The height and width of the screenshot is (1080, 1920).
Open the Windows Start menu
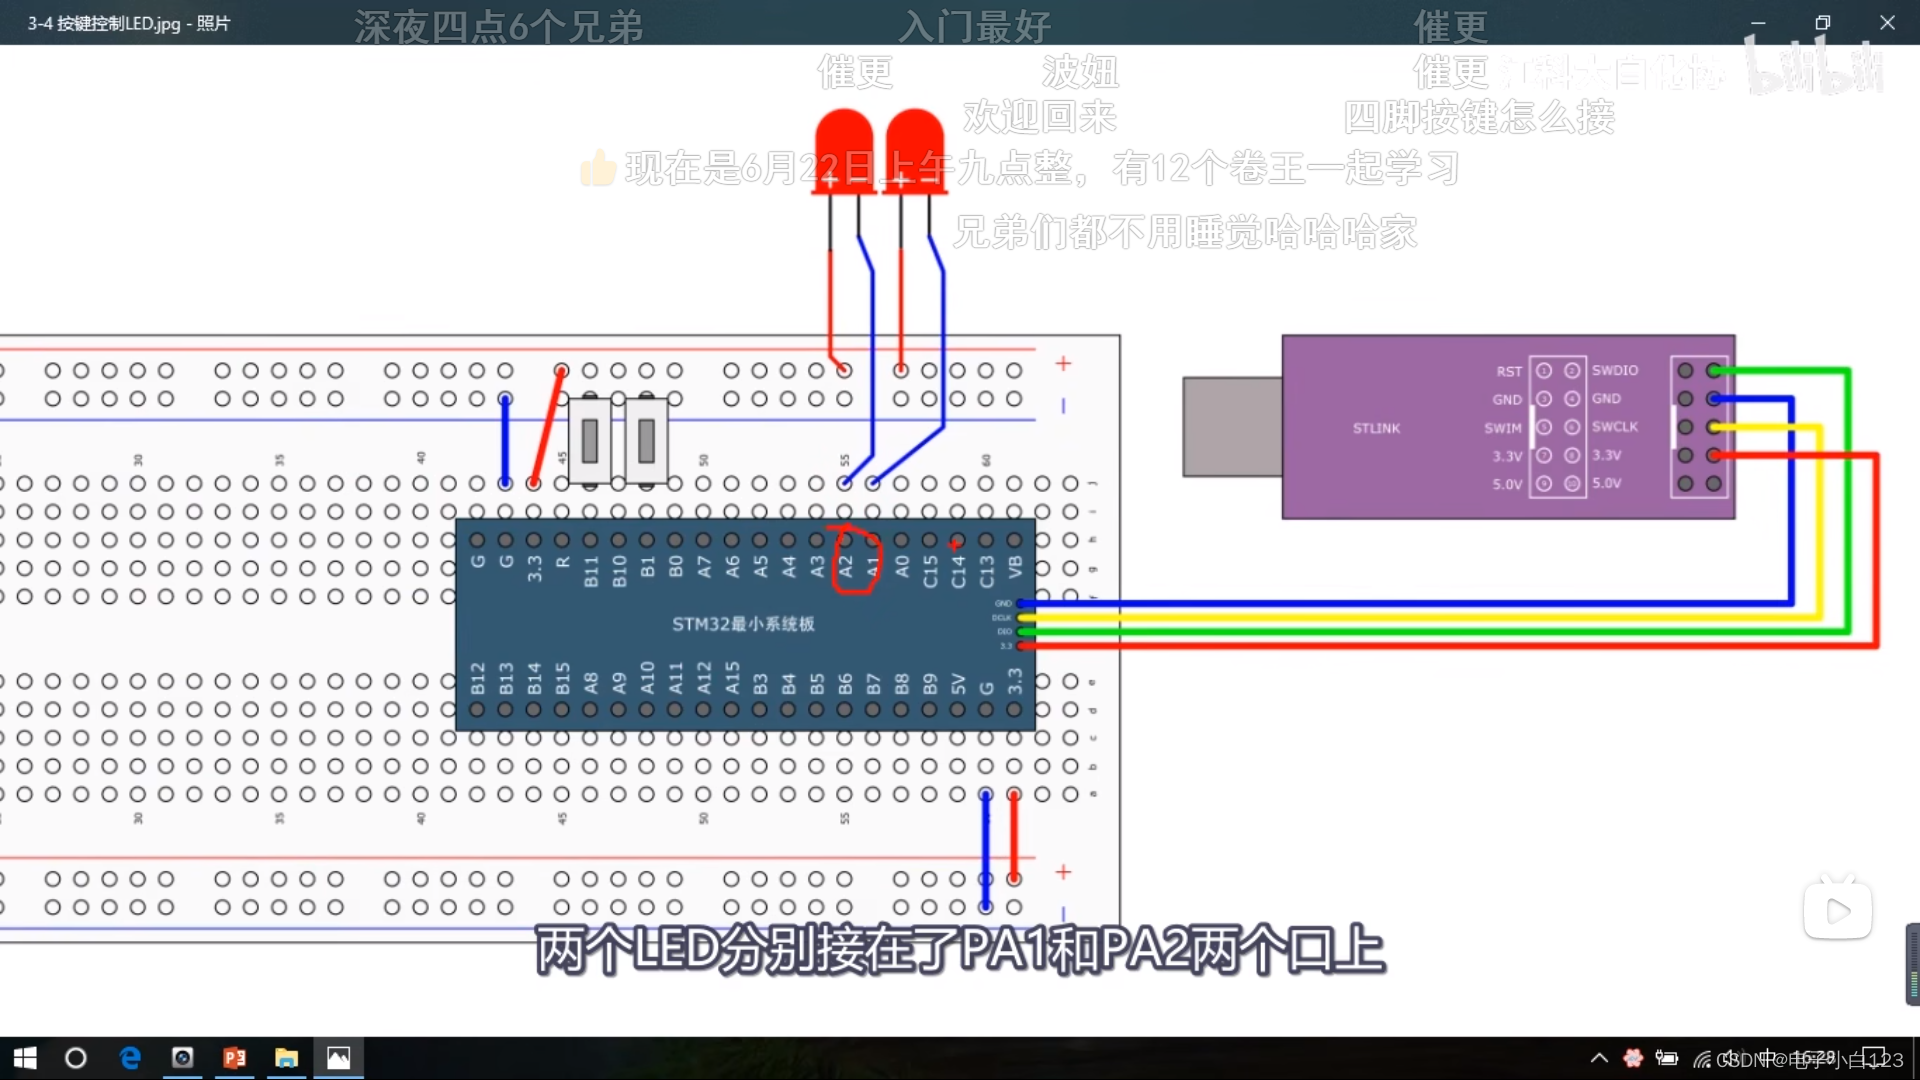(x=24, y=1058)
